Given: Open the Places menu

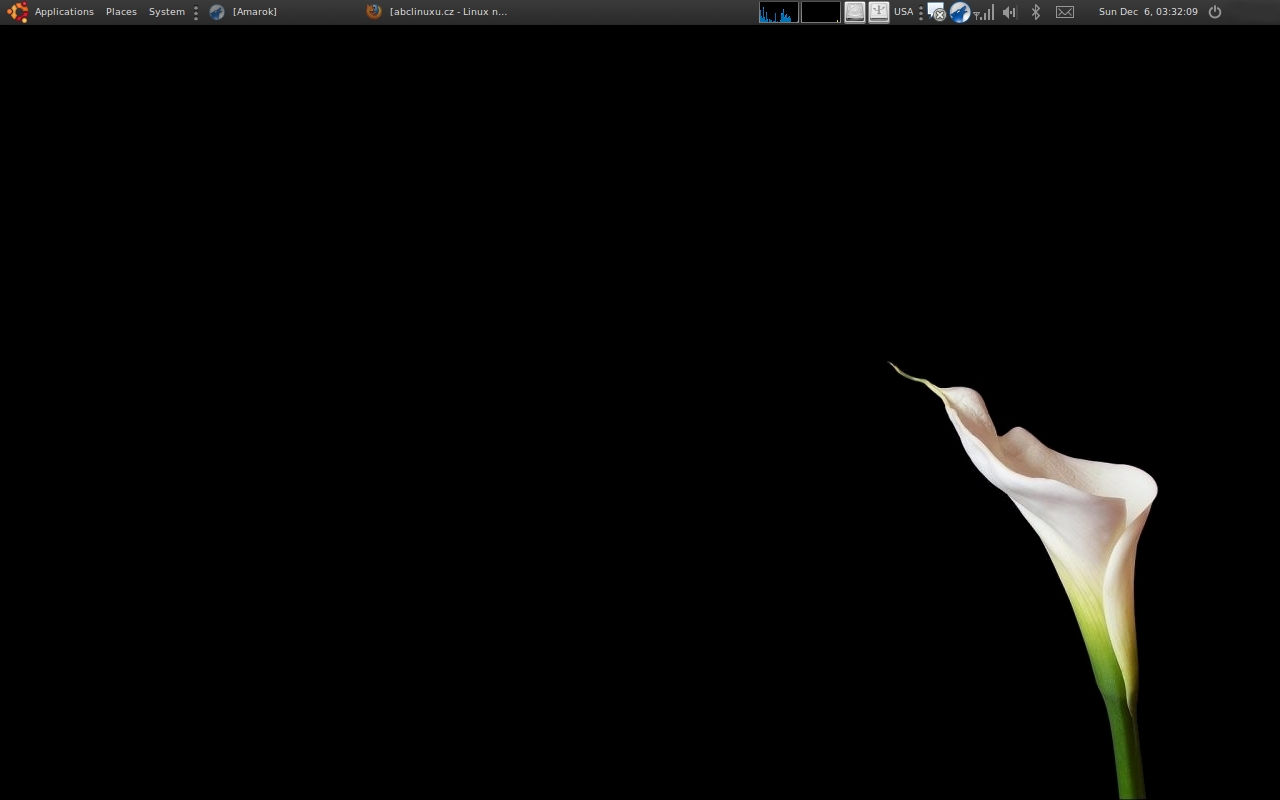Looking at the screenshot, I should (x=121, y=12).
